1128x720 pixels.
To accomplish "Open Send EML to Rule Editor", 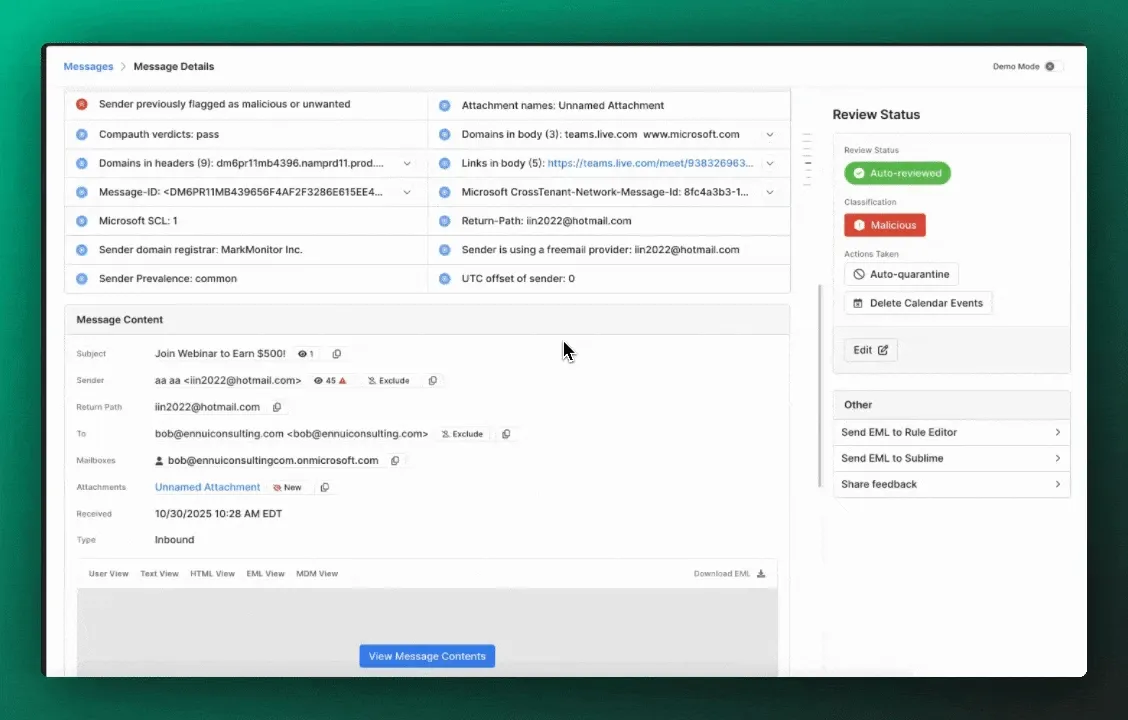I will pyautogui.click(x=950, y=432).
